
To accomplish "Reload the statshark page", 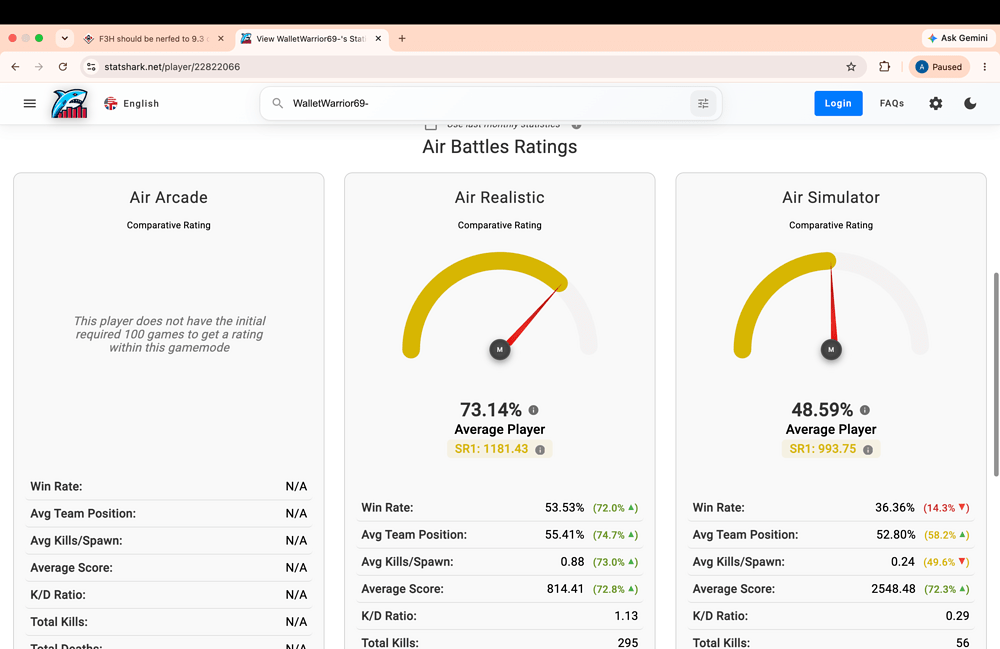I will (62, 67).
